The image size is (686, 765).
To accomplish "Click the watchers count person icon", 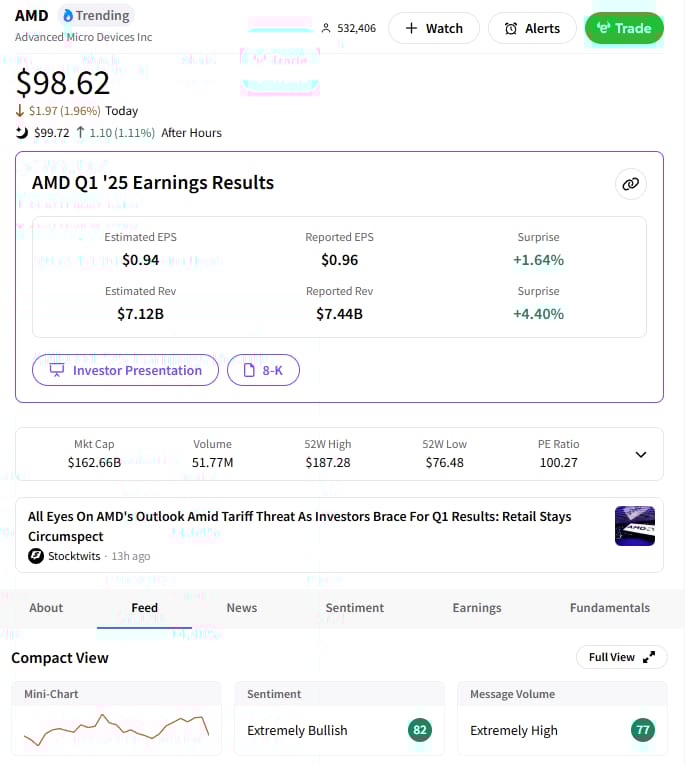I will [x=326, y=28].
